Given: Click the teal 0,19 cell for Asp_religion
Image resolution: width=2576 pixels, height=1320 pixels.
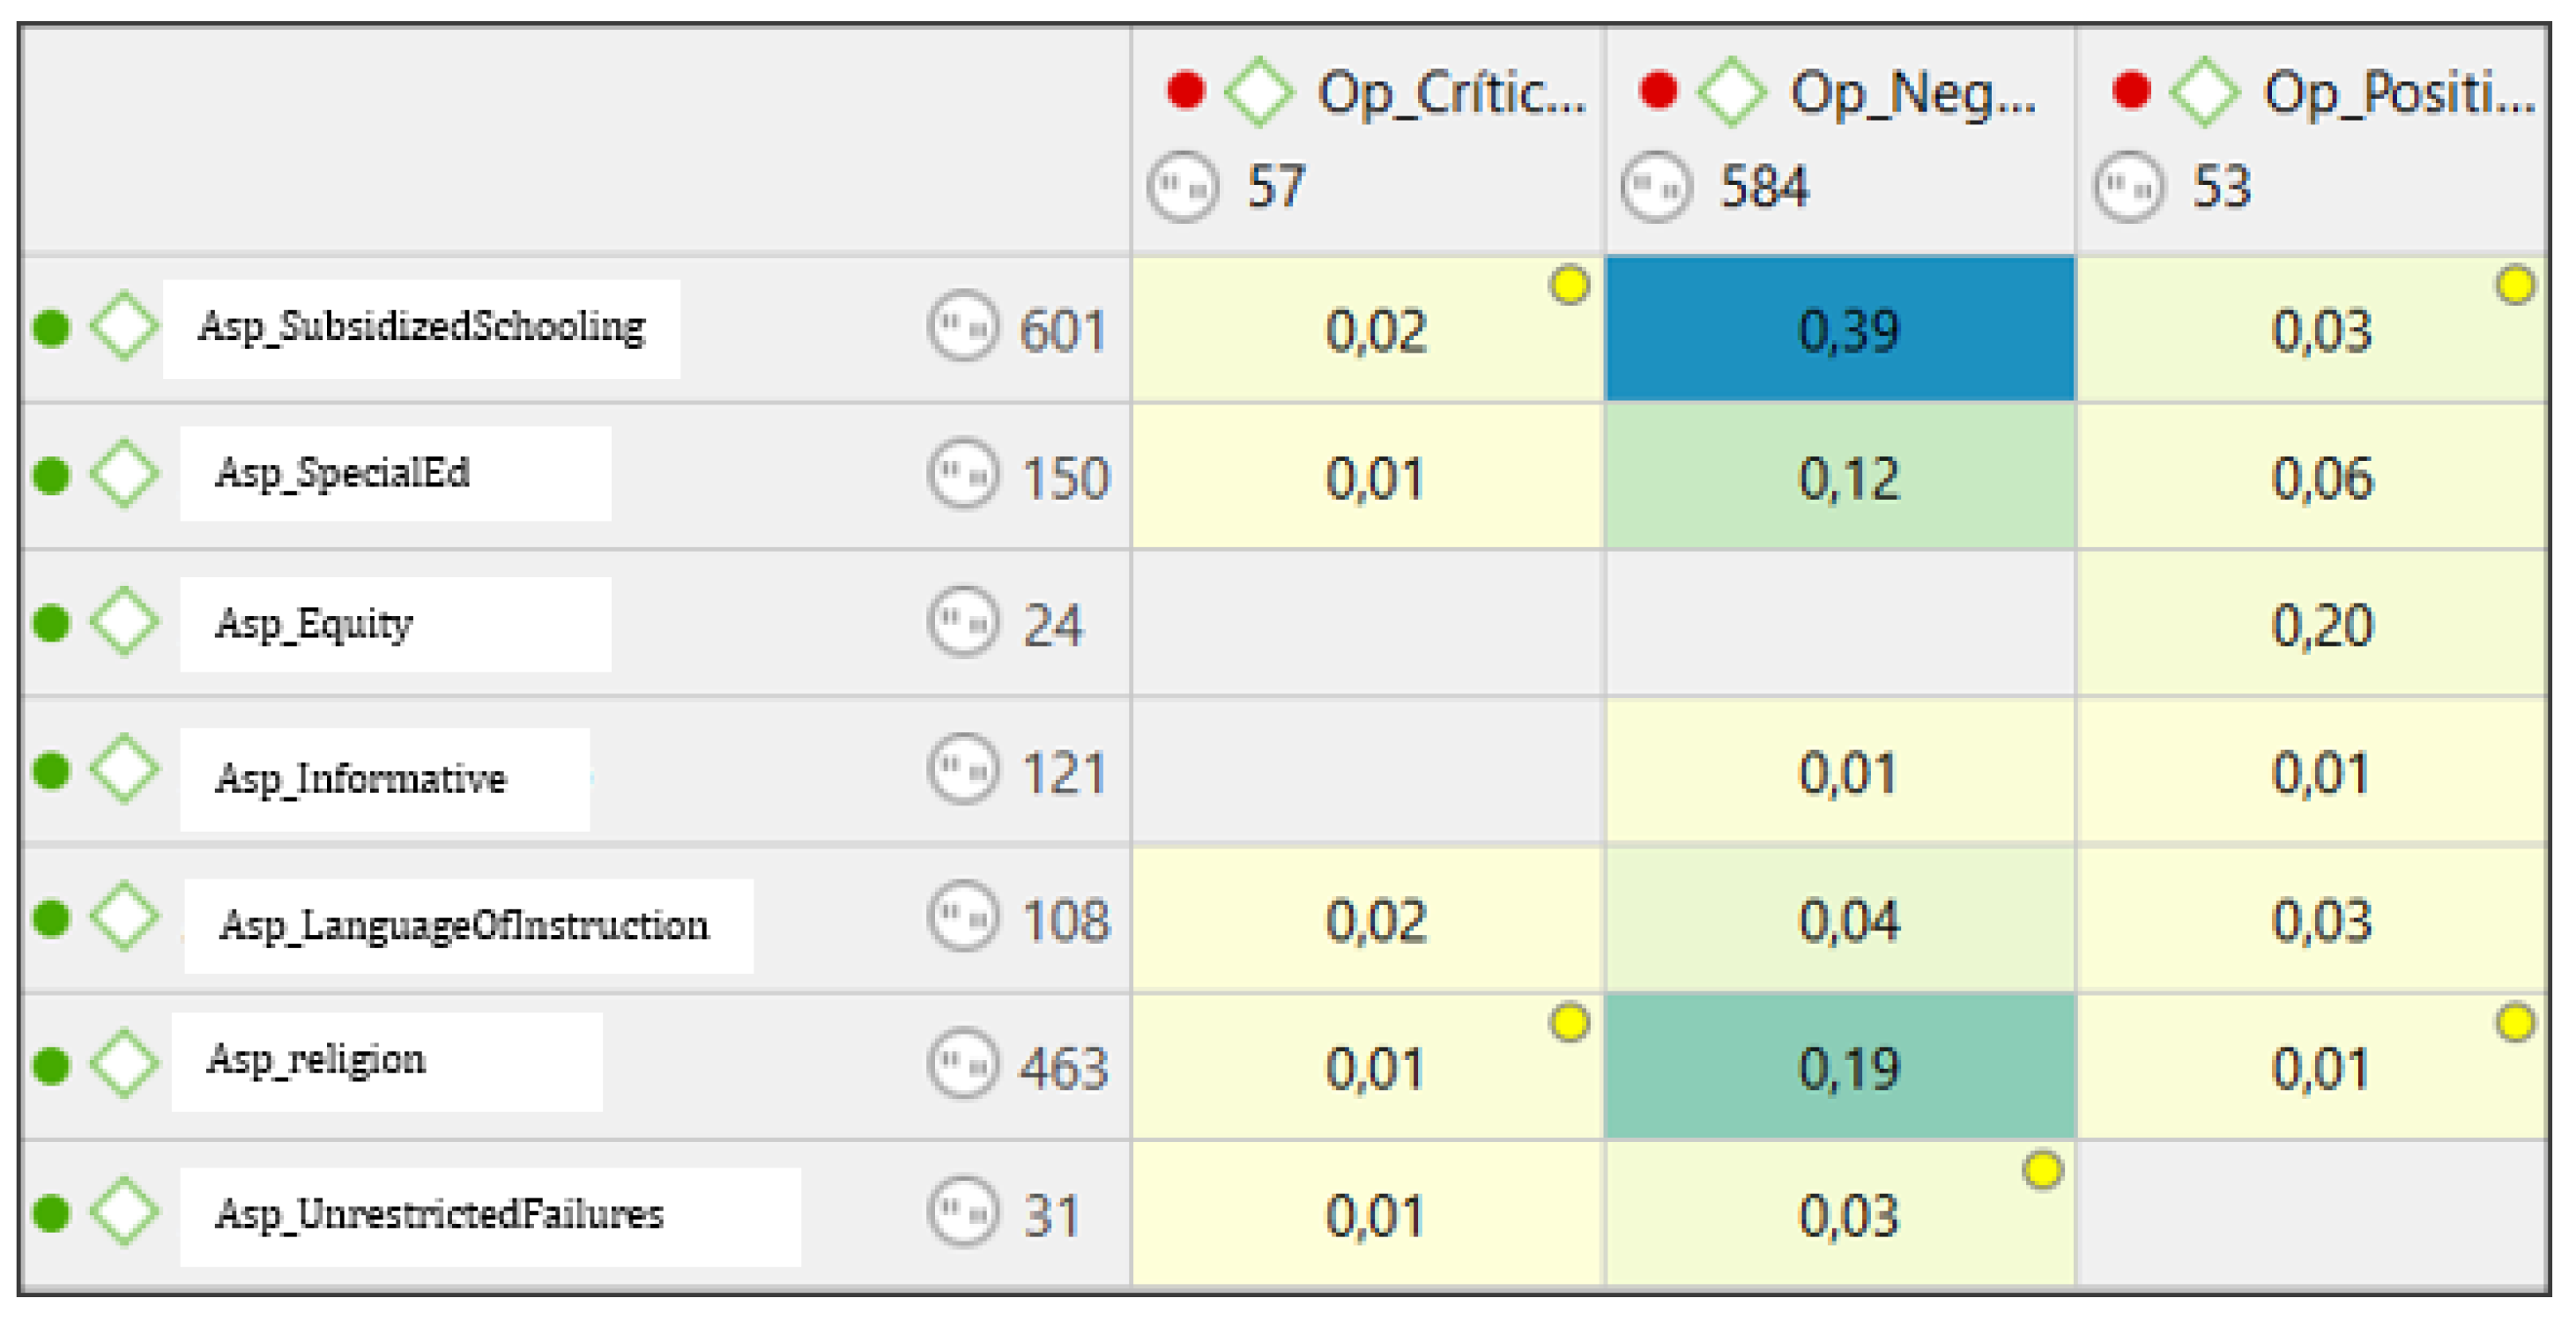Looking at the screenshot, I should (x=1840, y=1066).
